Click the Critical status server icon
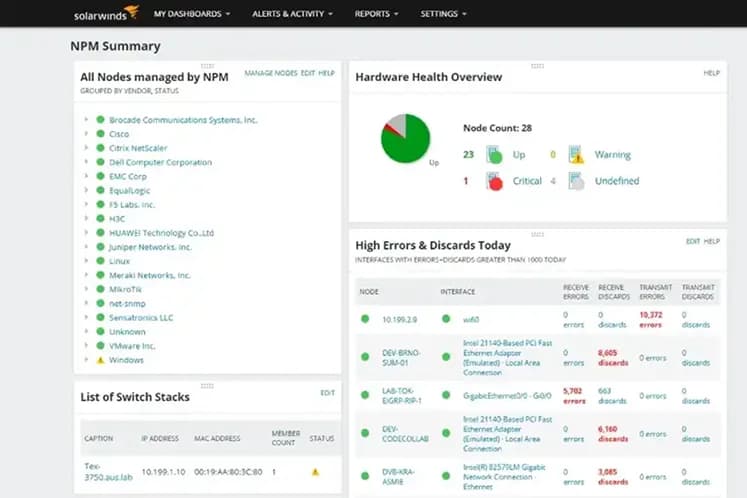 [x=494, y=181]
